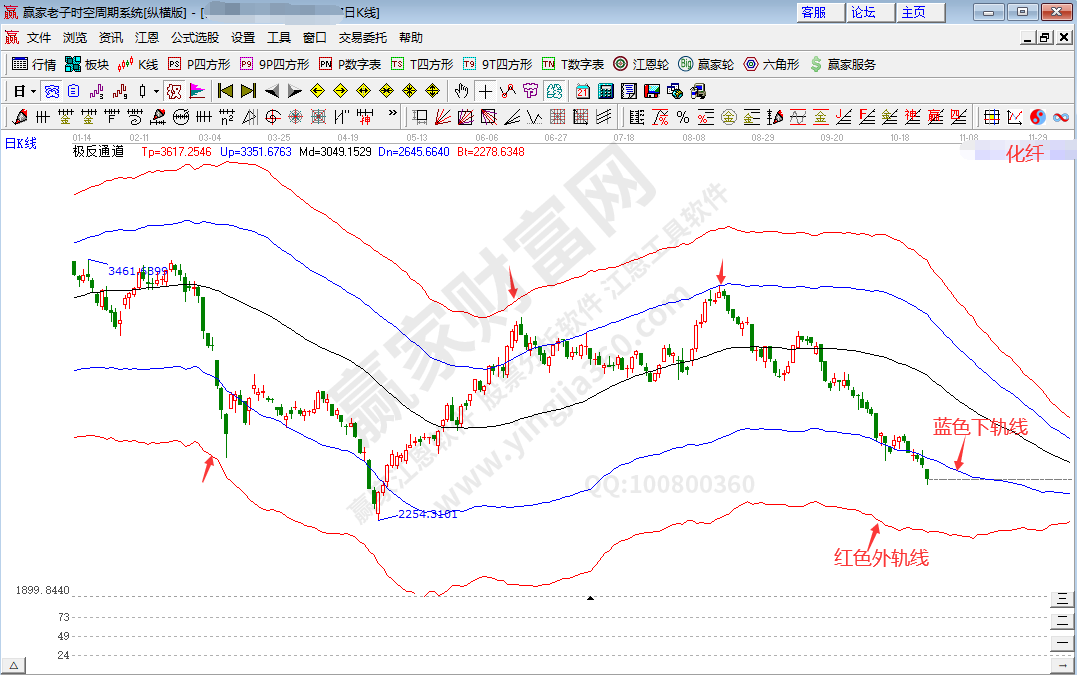Open the candlestick style dropdown arrow
This screenshot has width=1077, height=675.
pyautogui.click(x=156, y=91)
